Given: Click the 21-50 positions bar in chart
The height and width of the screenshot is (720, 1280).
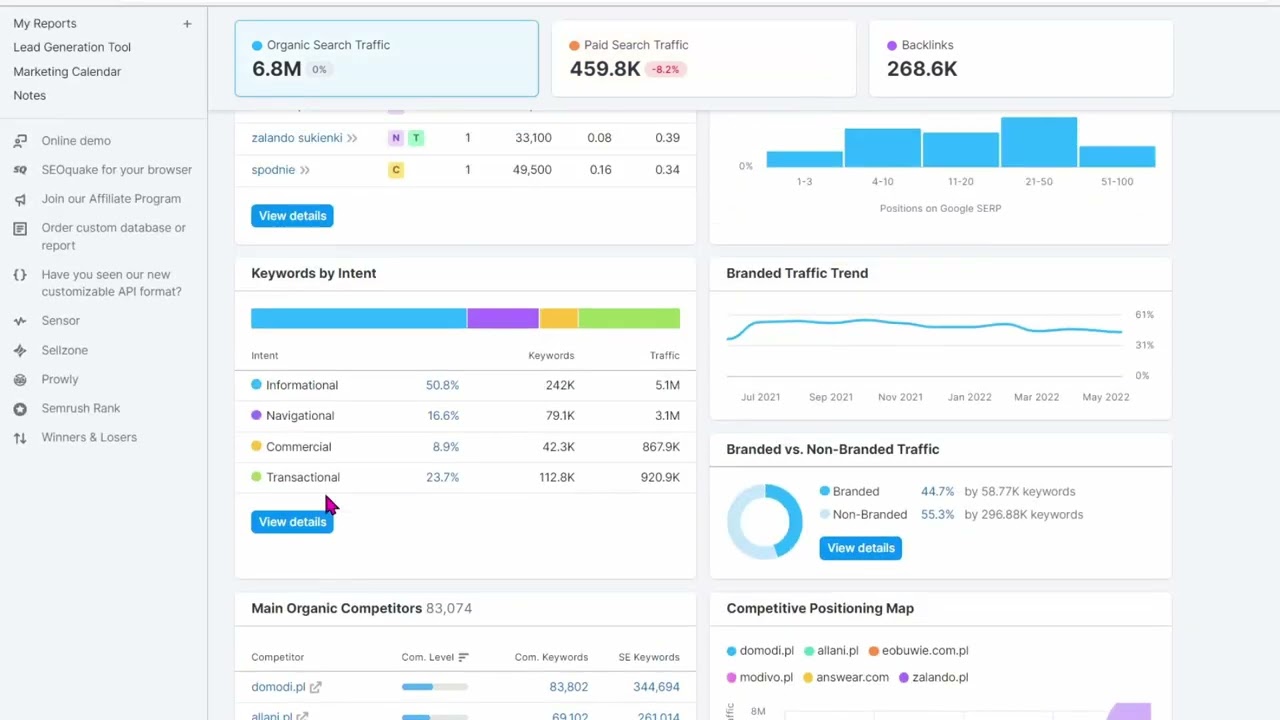Looking at the screenshot, I should click(x=1039, y=142).
